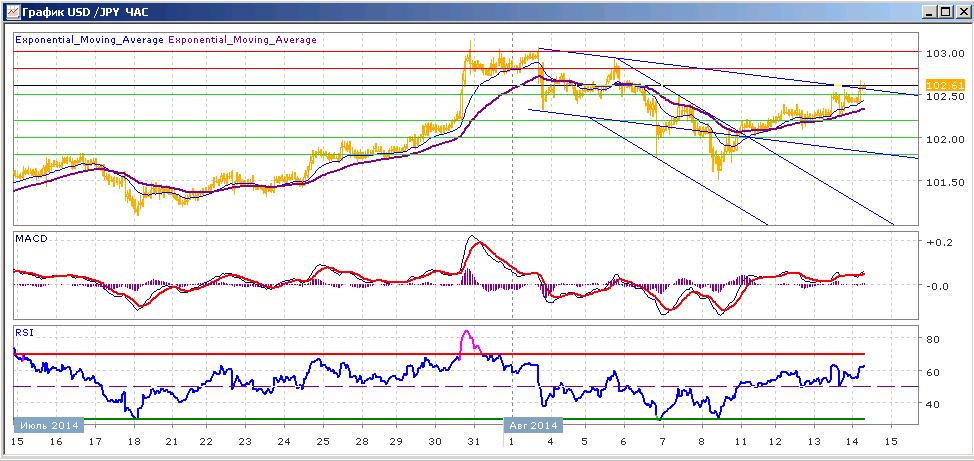974x461 pixels.
Task: Click the RSI panel label
Action: (x=24, y=332)
